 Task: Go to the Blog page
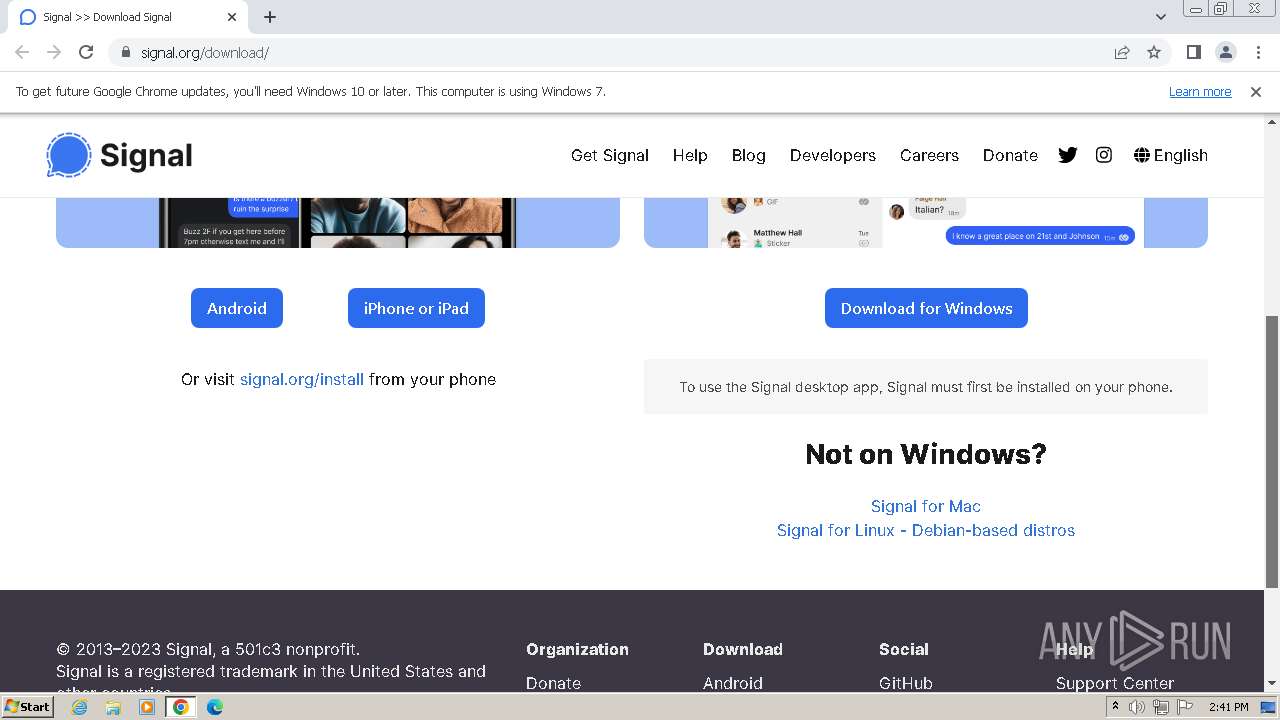click(748, 155)
